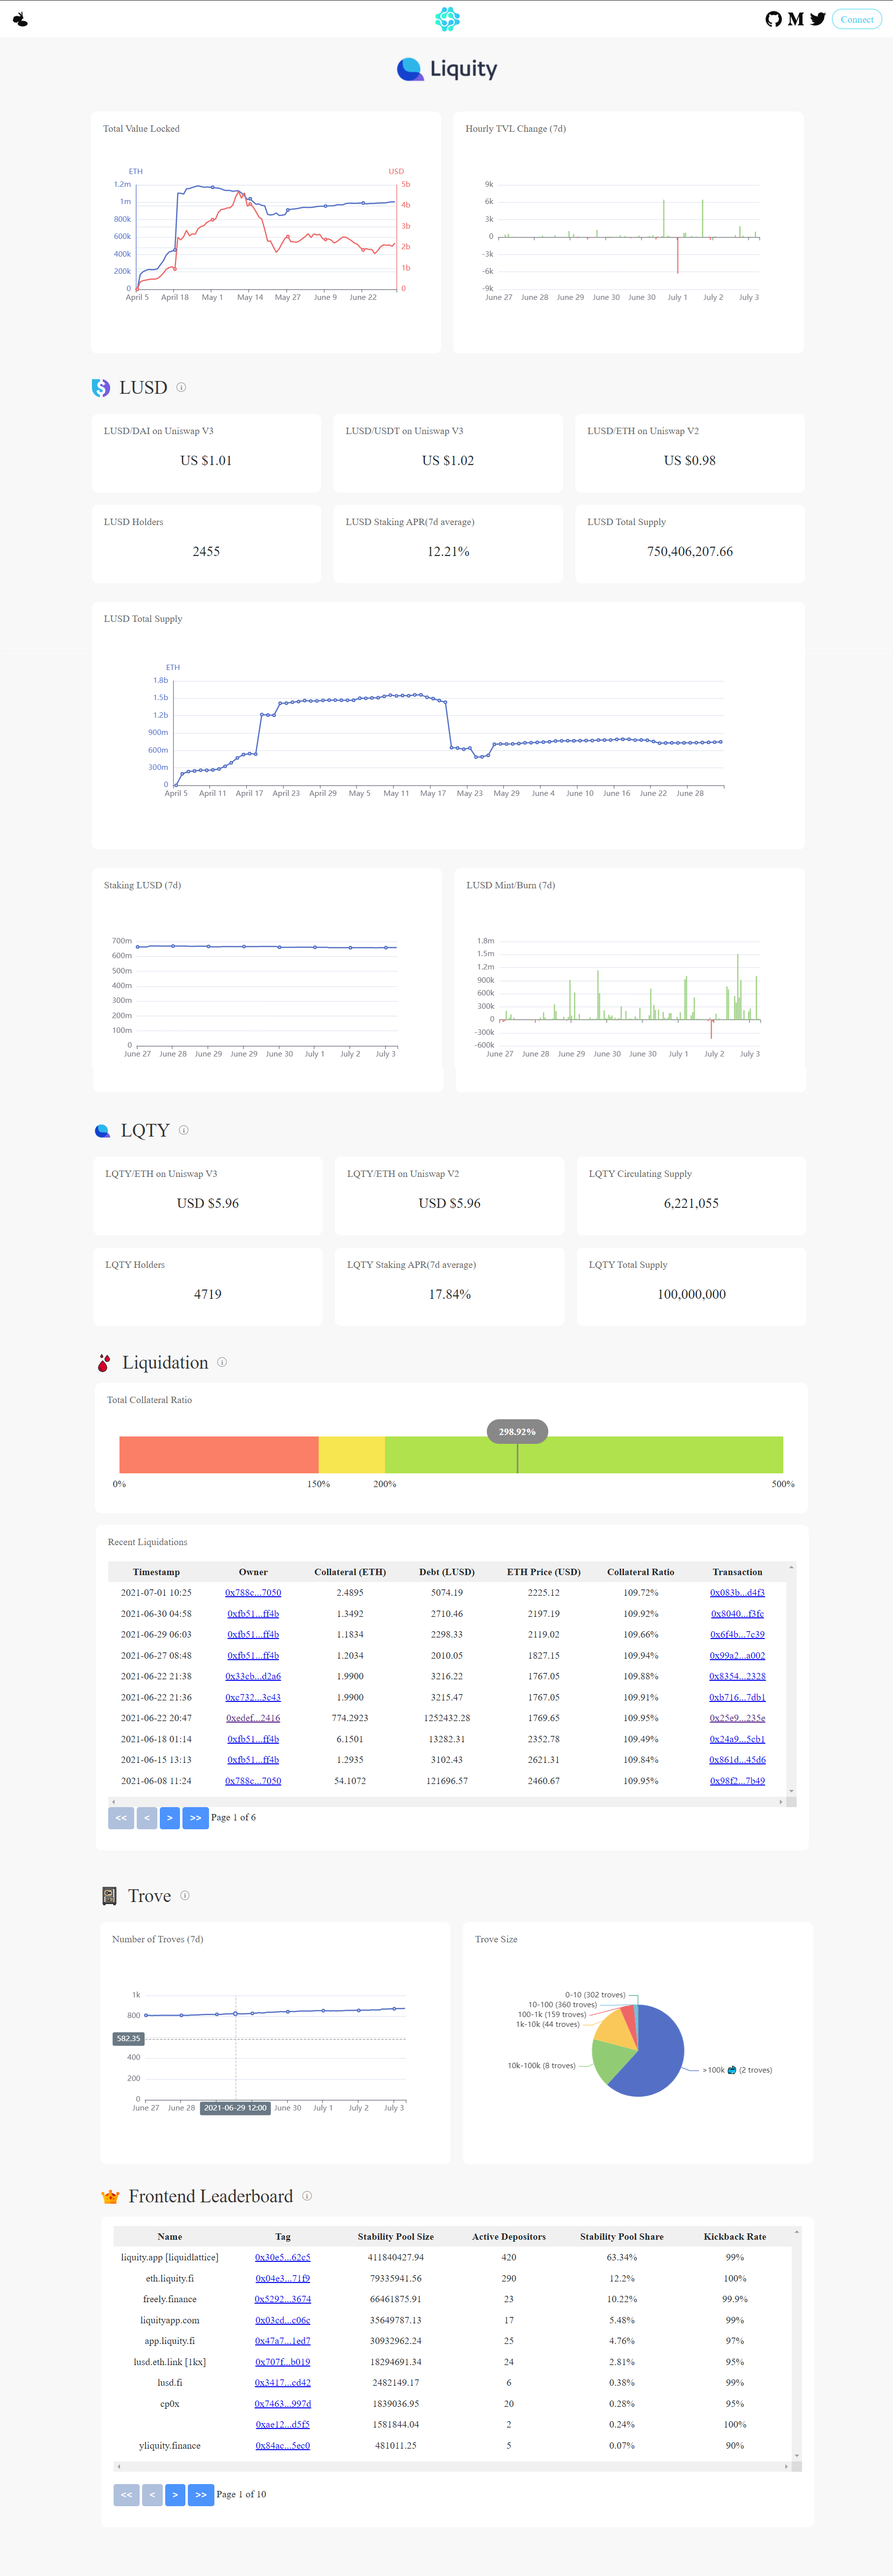This screenshot has height=2576, width=893.
Task: Go to next liquidations page
Action: [170, 1817]
